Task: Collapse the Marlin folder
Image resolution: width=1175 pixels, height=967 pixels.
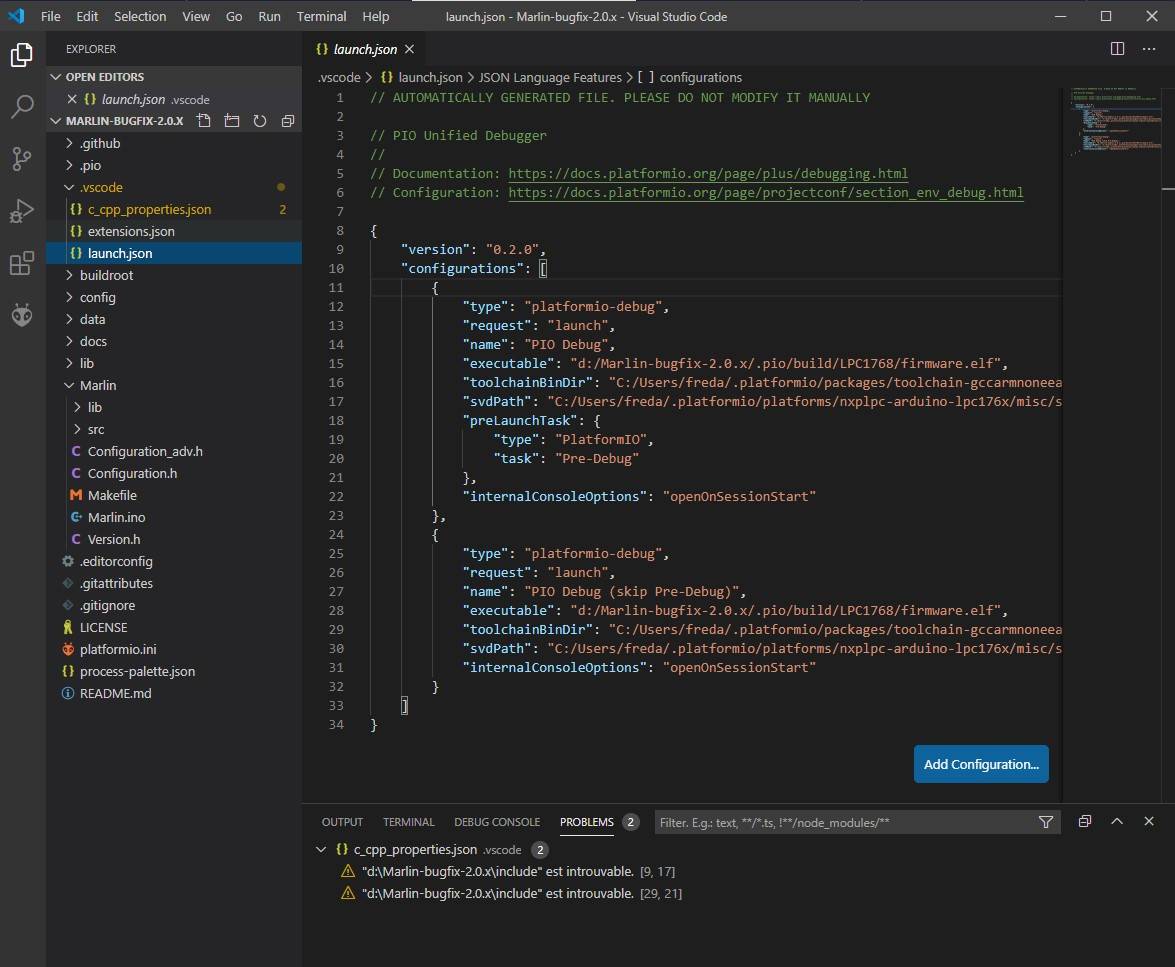Action: (x=97, y=385)
